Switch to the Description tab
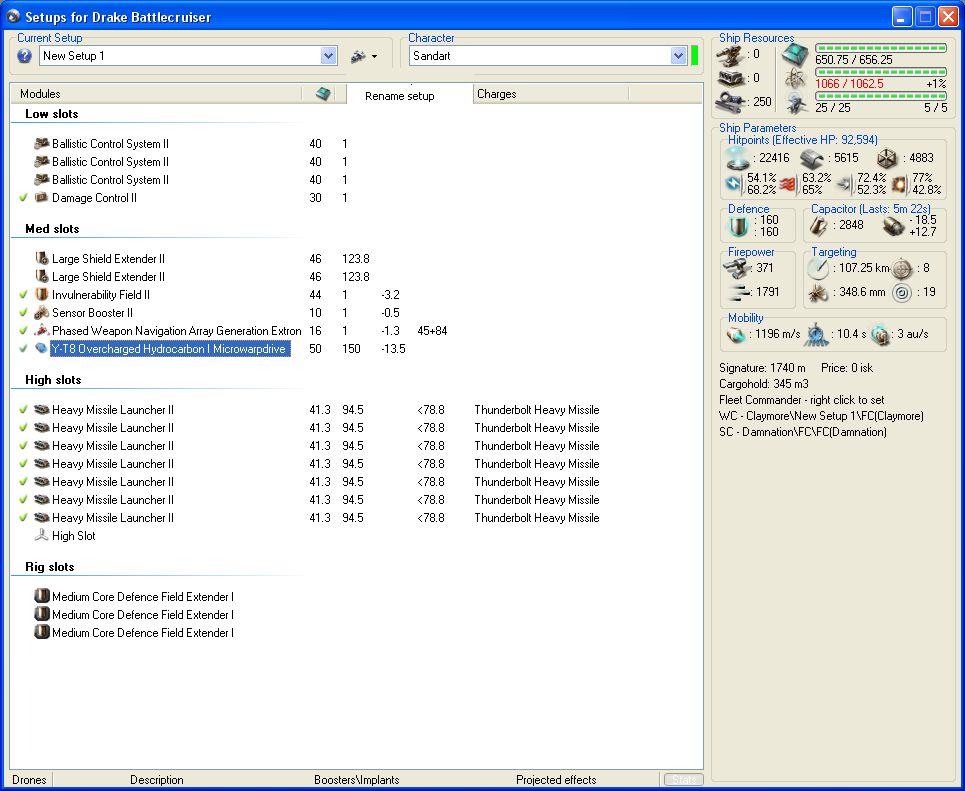The image size is (965, 791). 157,780
